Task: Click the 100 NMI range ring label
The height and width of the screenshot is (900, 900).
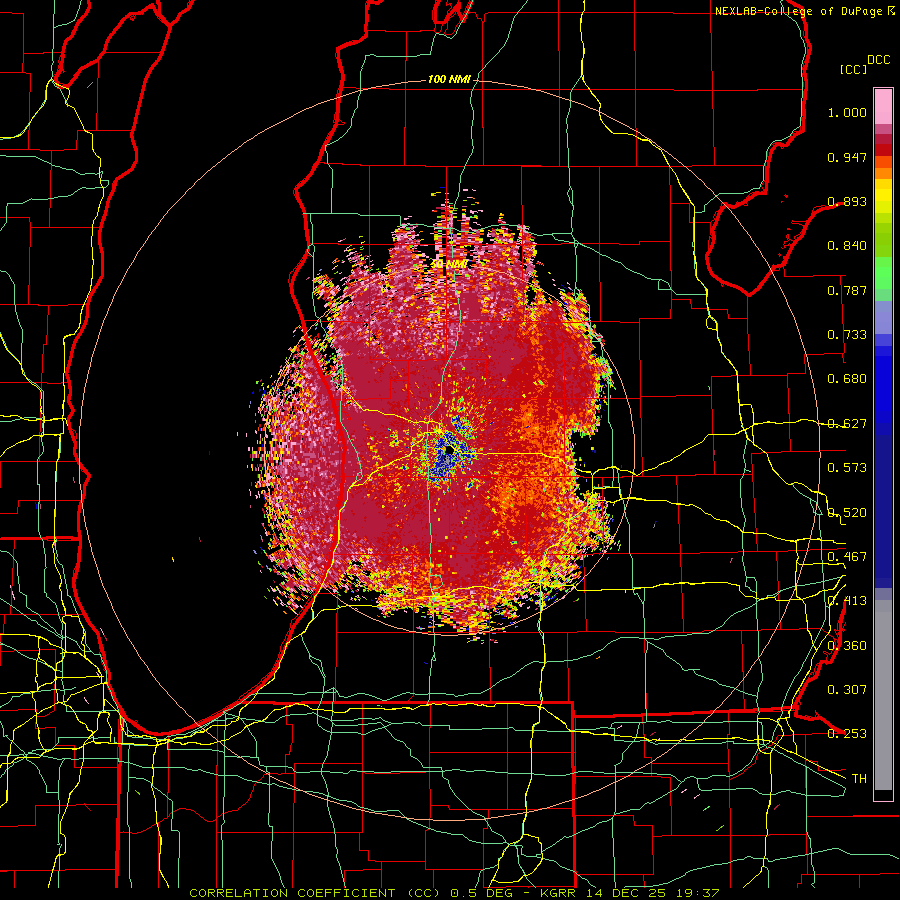Action: (x=449, y=79)
